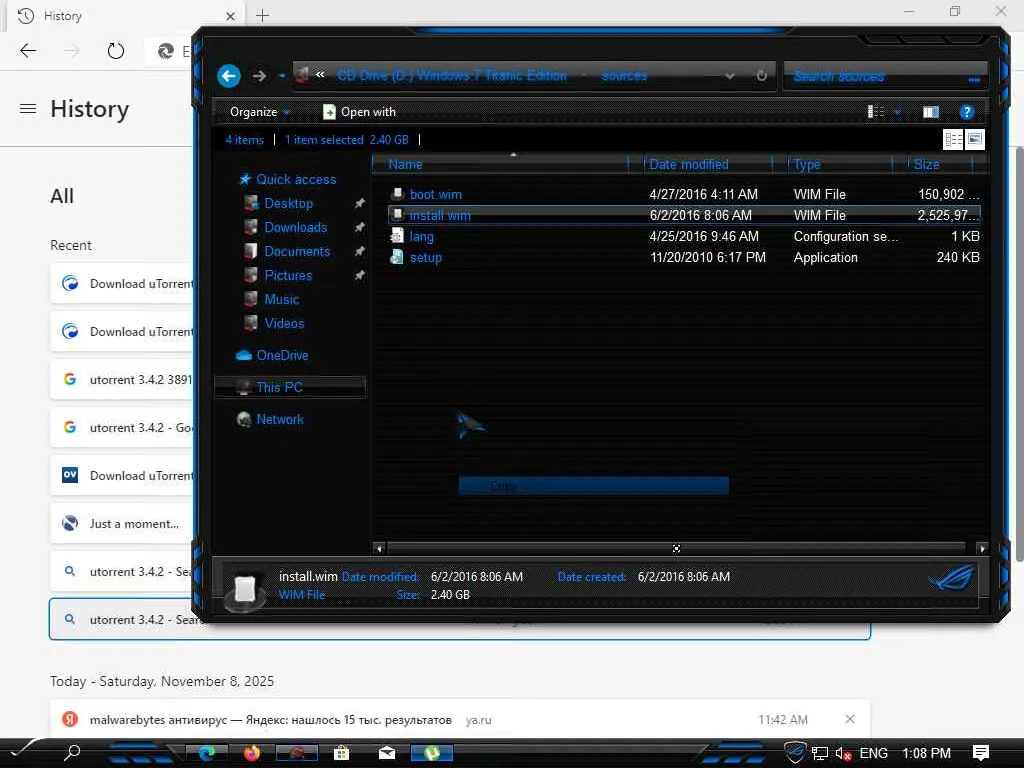Click the sources breadcrumb in address bar
The height and width of the screenshot is (768, 1024).
click(624, 76)
